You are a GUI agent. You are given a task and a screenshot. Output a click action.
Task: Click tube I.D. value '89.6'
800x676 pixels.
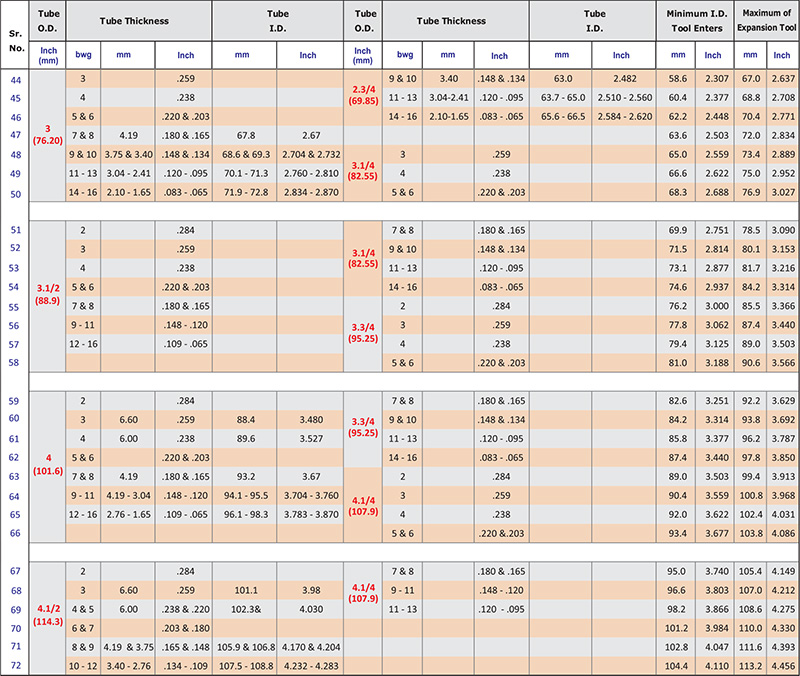246,439
